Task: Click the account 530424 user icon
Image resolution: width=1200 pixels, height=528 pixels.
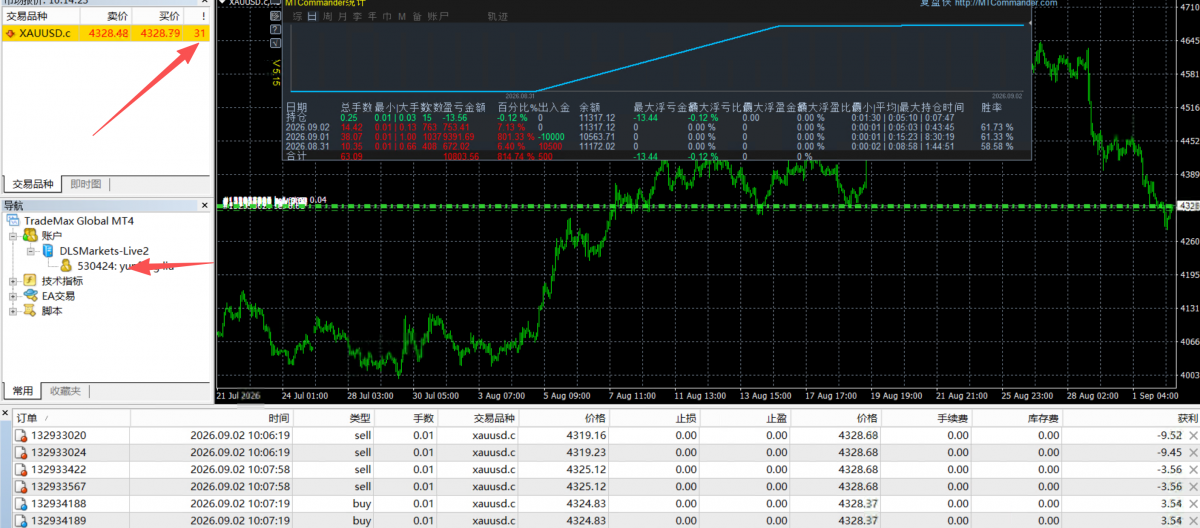Action: pos(66,266)
